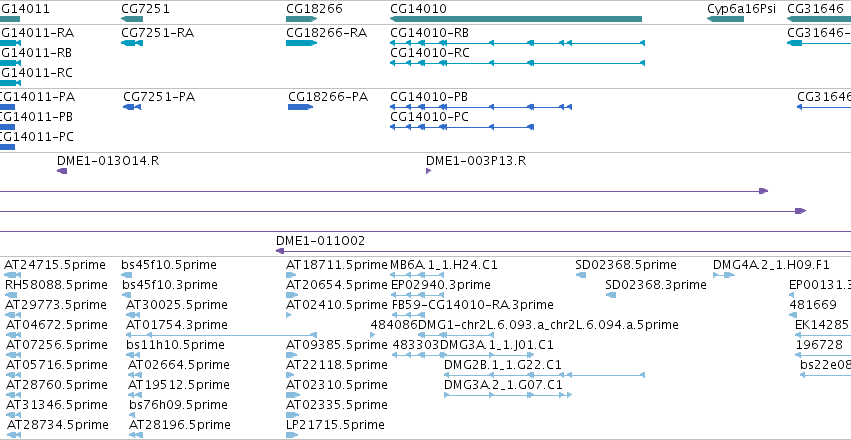Click the CG7251 gene arrow glyph

click(x=132, y=19)
